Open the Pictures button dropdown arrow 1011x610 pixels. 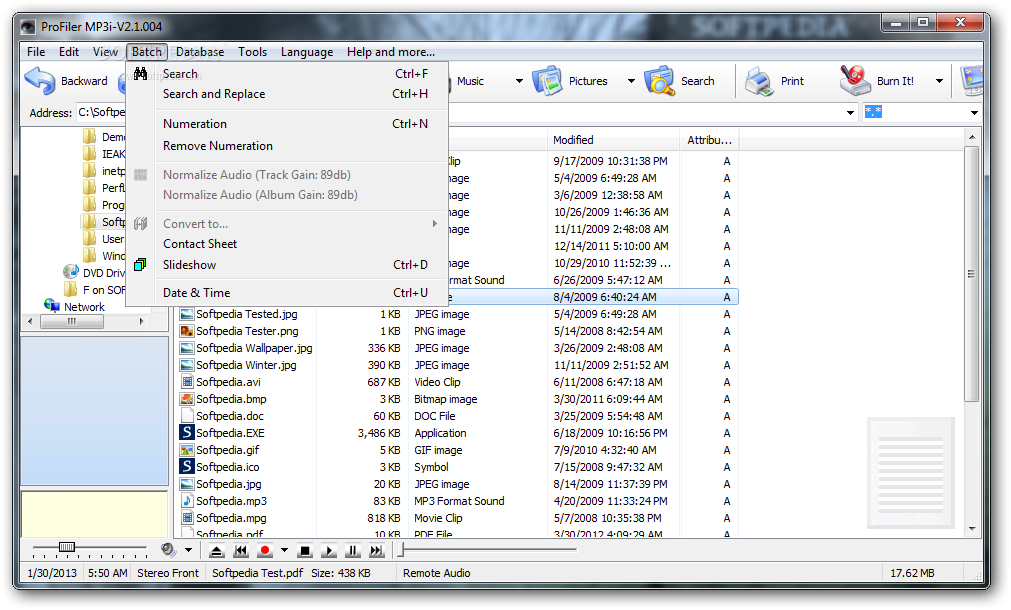(x=631, y=81)
